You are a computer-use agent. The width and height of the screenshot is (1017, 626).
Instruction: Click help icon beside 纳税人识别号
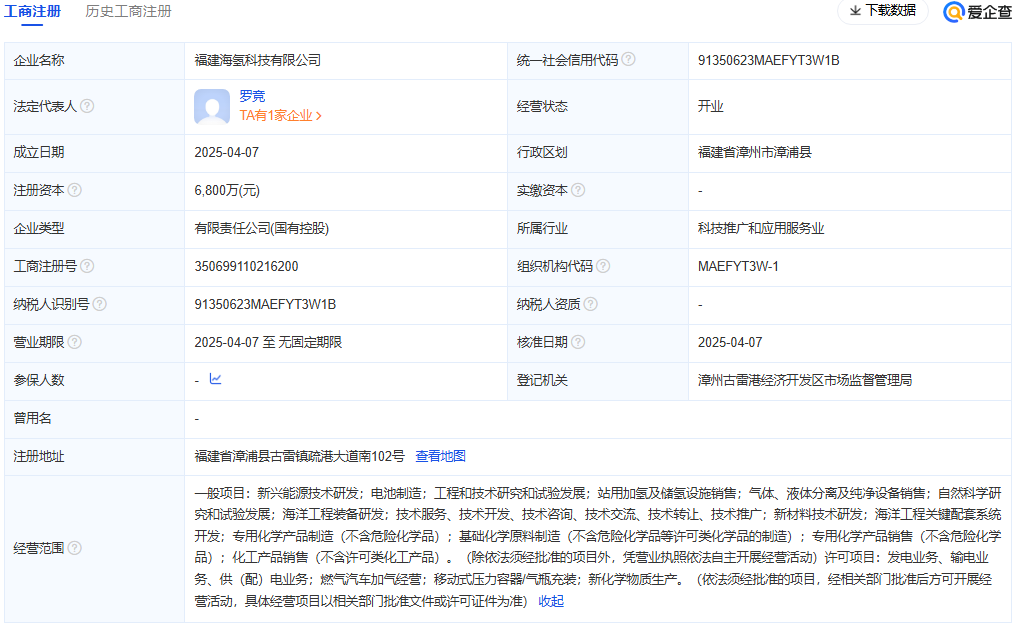pos(99,304)
